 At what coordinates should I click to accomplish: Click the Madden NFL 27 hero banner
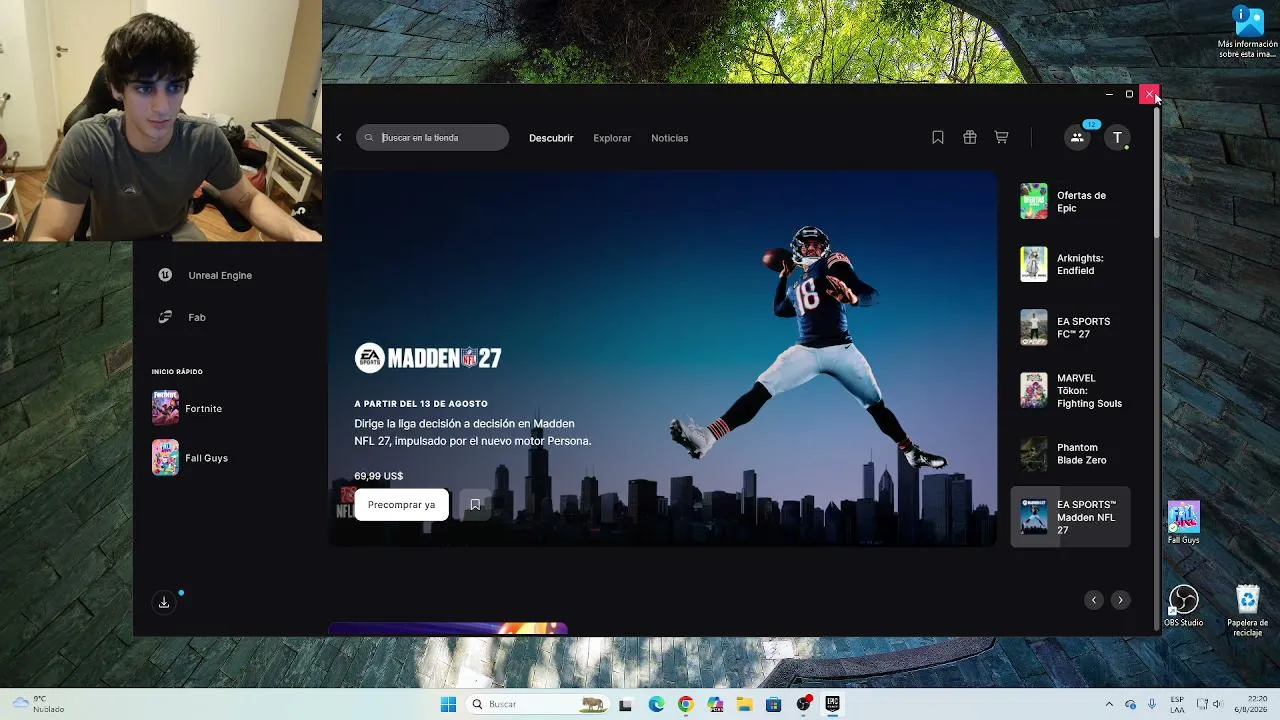(x=663, y=358)
